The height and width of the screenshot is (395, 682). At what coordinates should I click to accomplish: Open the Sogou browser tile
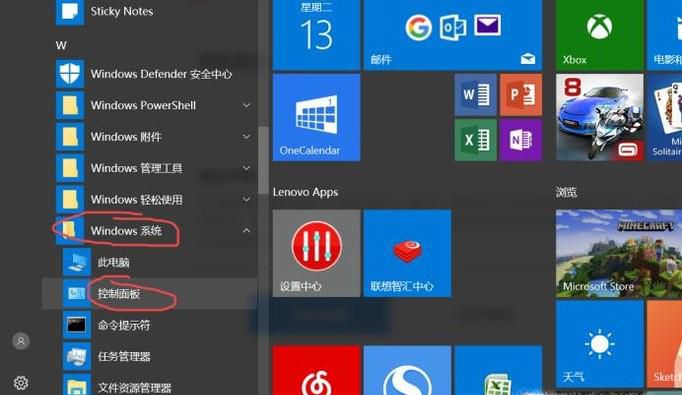407,370
